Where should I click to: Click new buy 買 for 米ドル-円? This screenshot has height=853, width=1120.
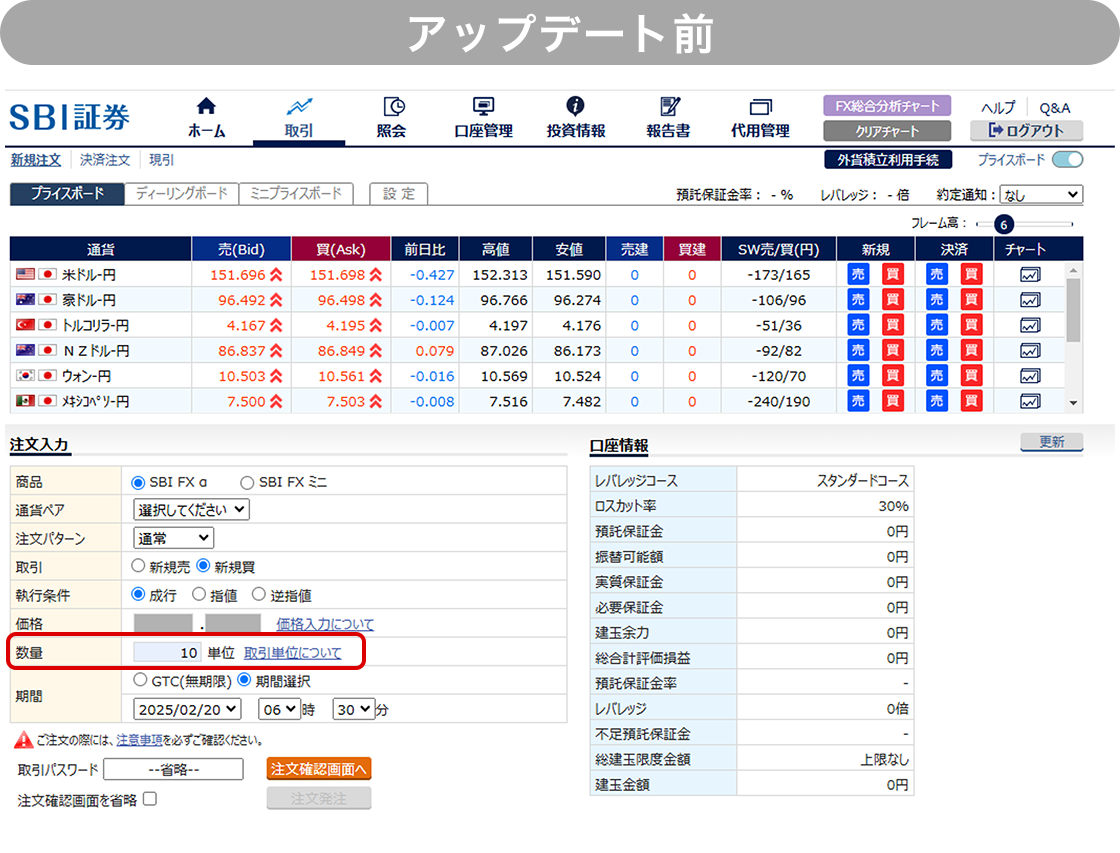(893, 274)
